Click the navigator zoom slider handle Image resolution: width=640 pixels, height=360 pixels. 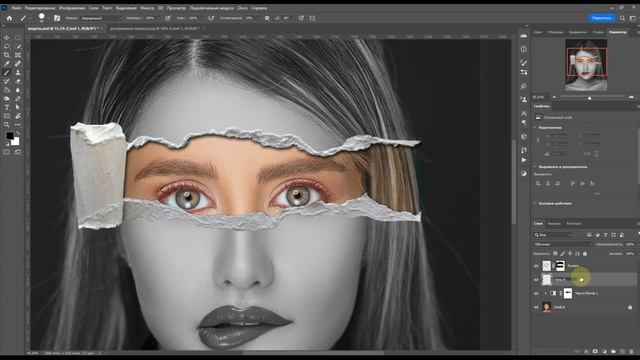(589, 98)
